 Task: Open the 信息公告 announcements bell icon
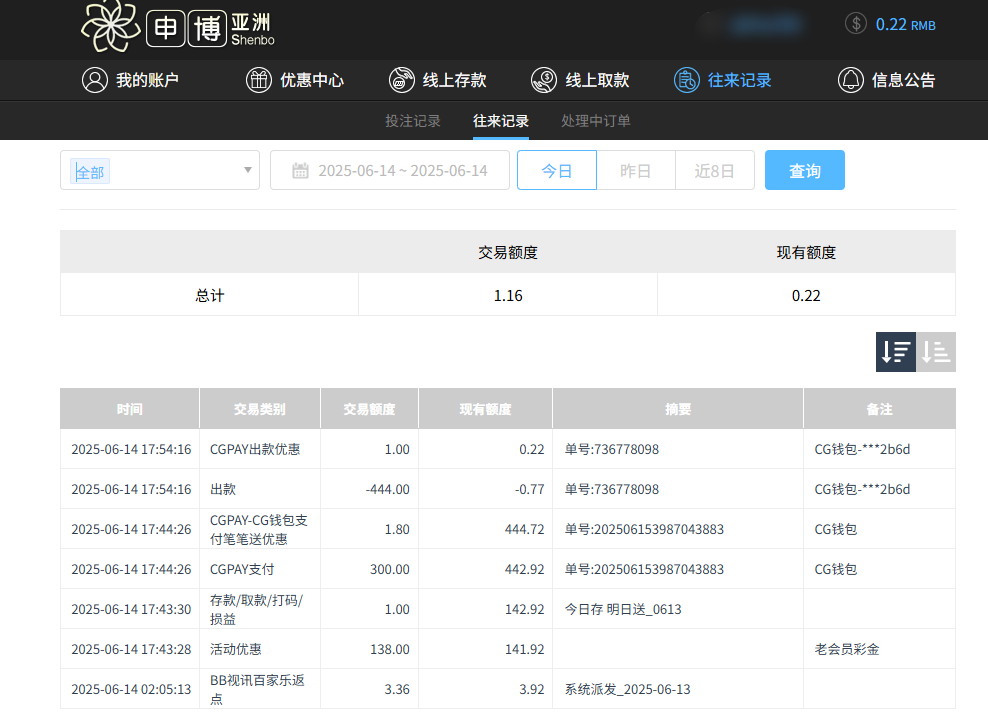(x=851, y=80)
